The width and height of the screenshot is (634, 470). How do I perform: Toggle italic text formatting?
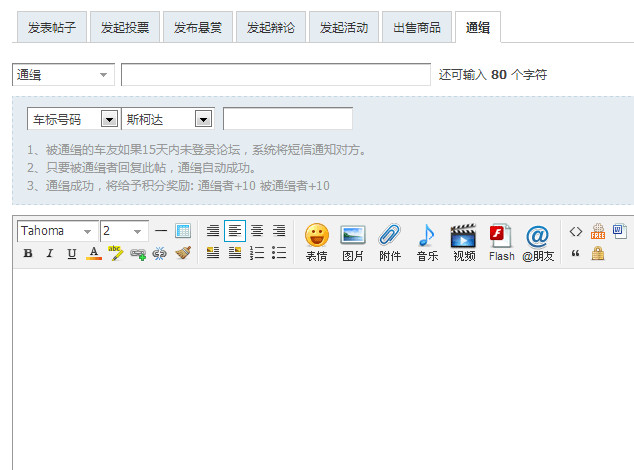coord(50,253)
